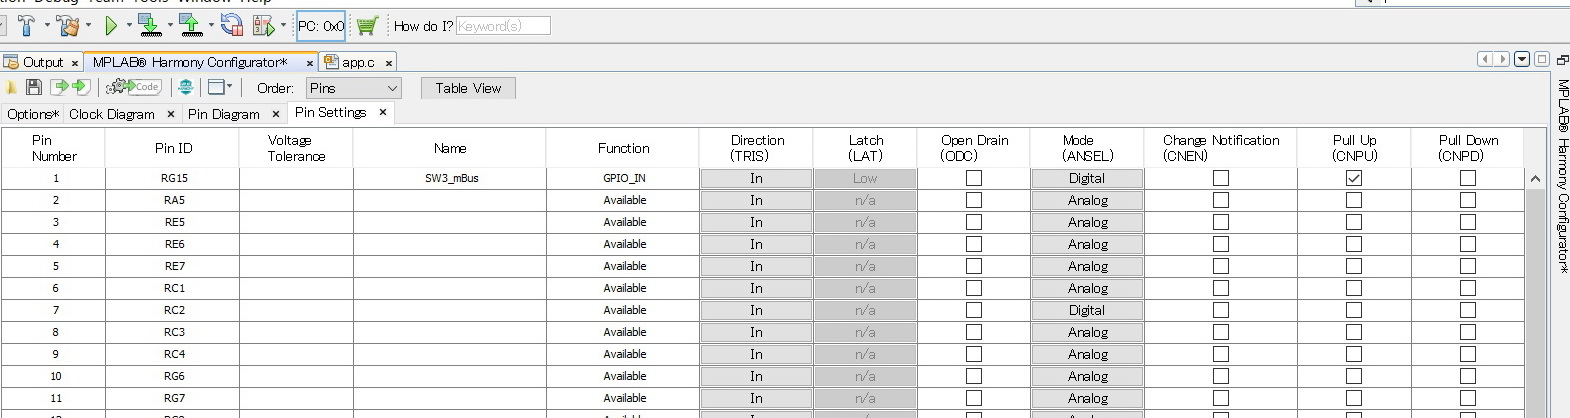Click the download-to-device program icon
The image size is (1570, 418).
point(149,26)
